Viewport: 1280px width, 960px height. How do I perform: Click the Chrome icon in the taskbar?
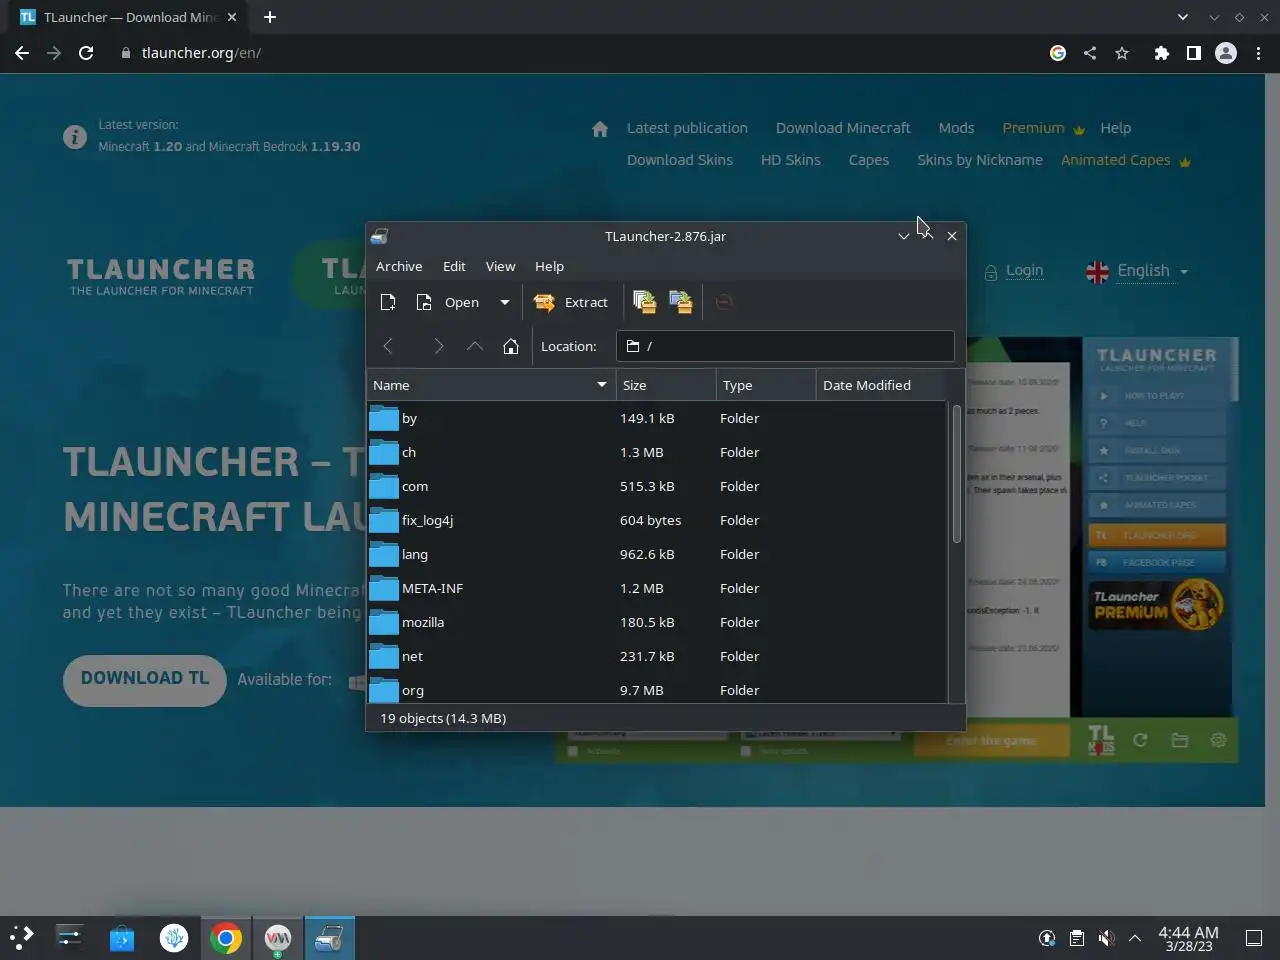226,938
